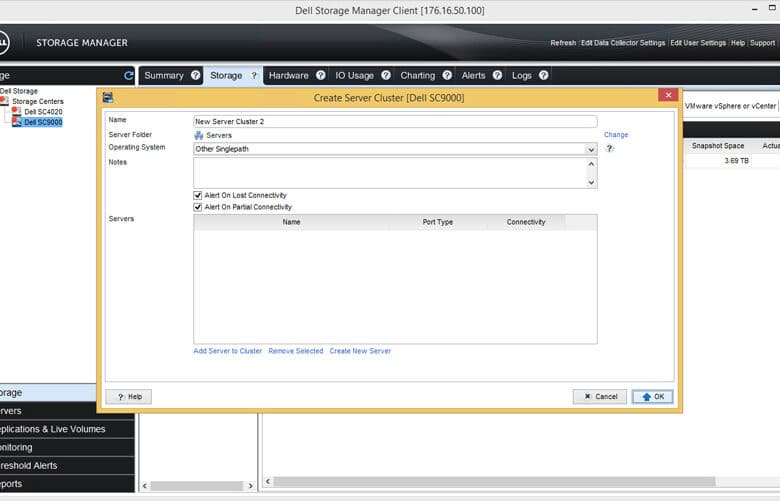Viewport: 780px width, 501px height.
Task: Click the OK button
Action: click(653, 397)
